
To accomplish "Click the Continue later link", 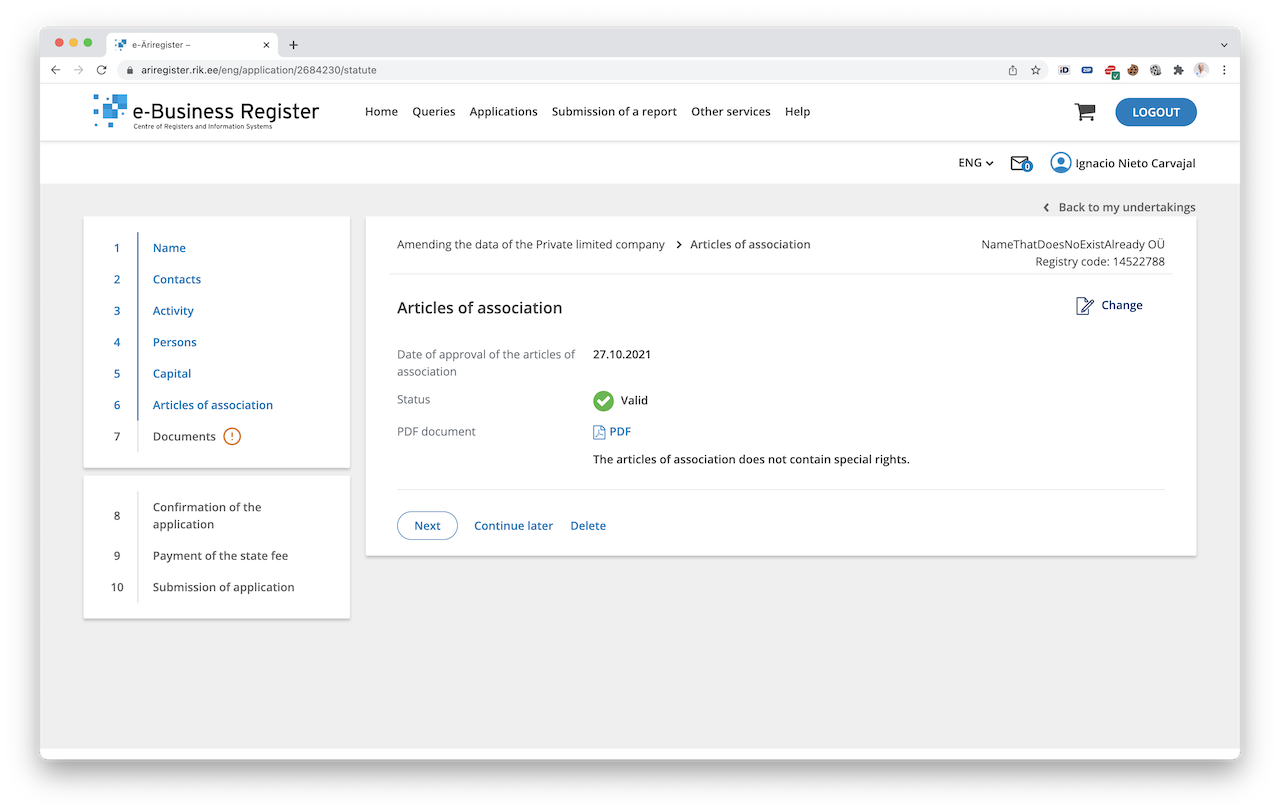I will click(513, 526).
